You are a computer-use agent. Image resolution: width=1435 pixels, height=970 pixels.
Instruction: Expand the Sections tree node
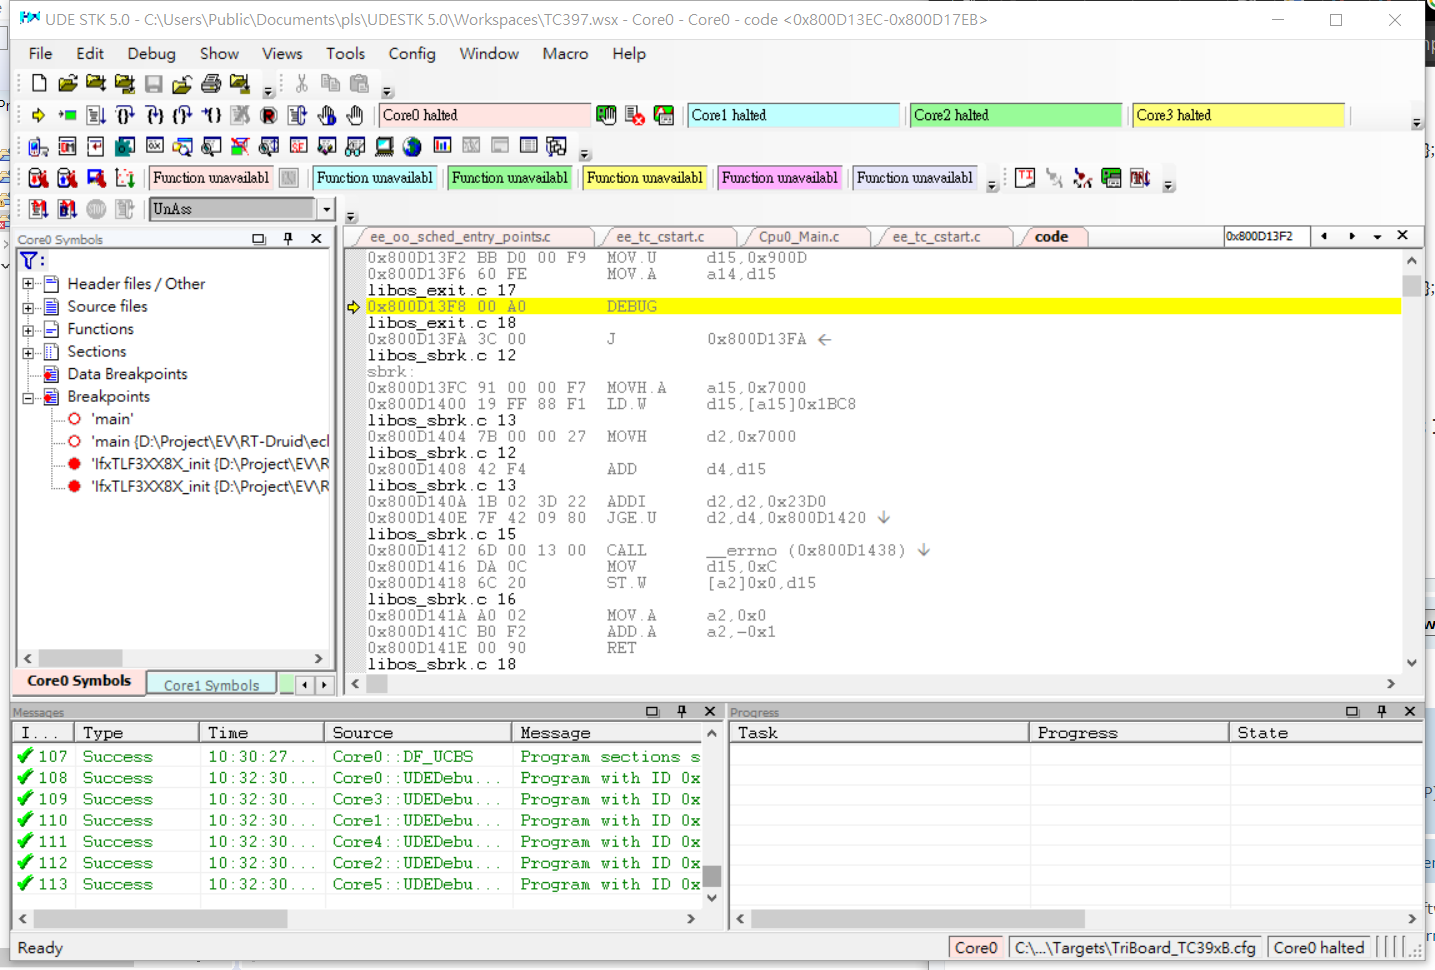(28, 352)
